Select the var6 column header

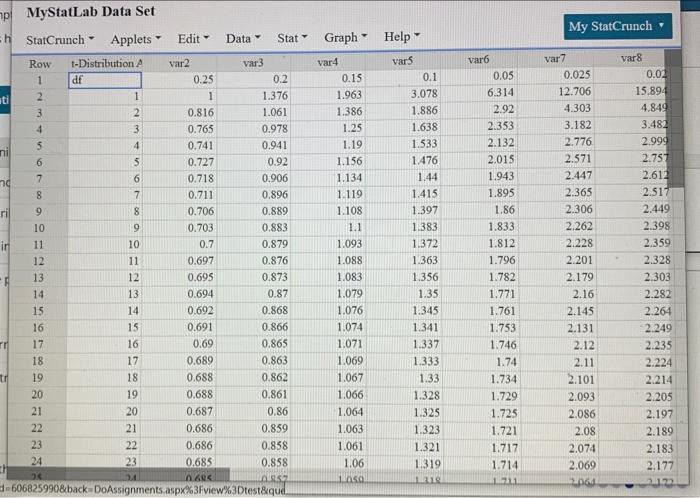pyautogui.click(x=479, y=59)
